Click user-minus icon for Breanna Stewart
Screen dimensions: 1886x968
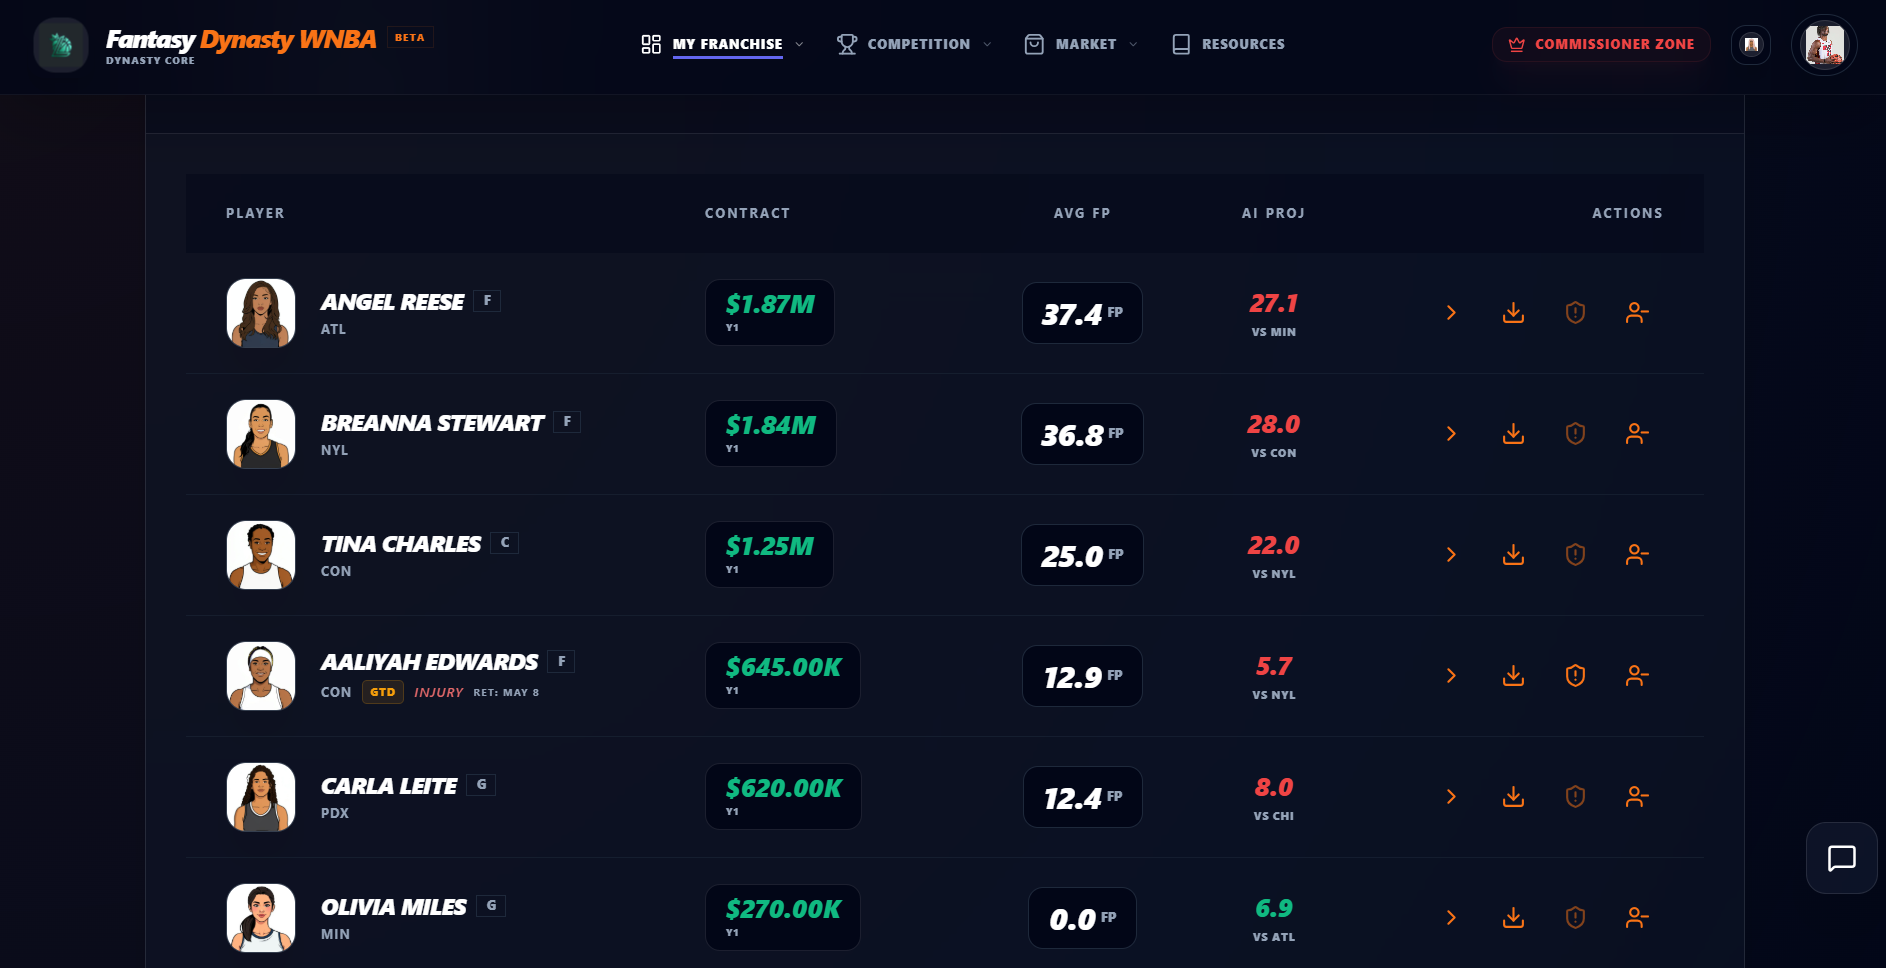coord(1637,434)
